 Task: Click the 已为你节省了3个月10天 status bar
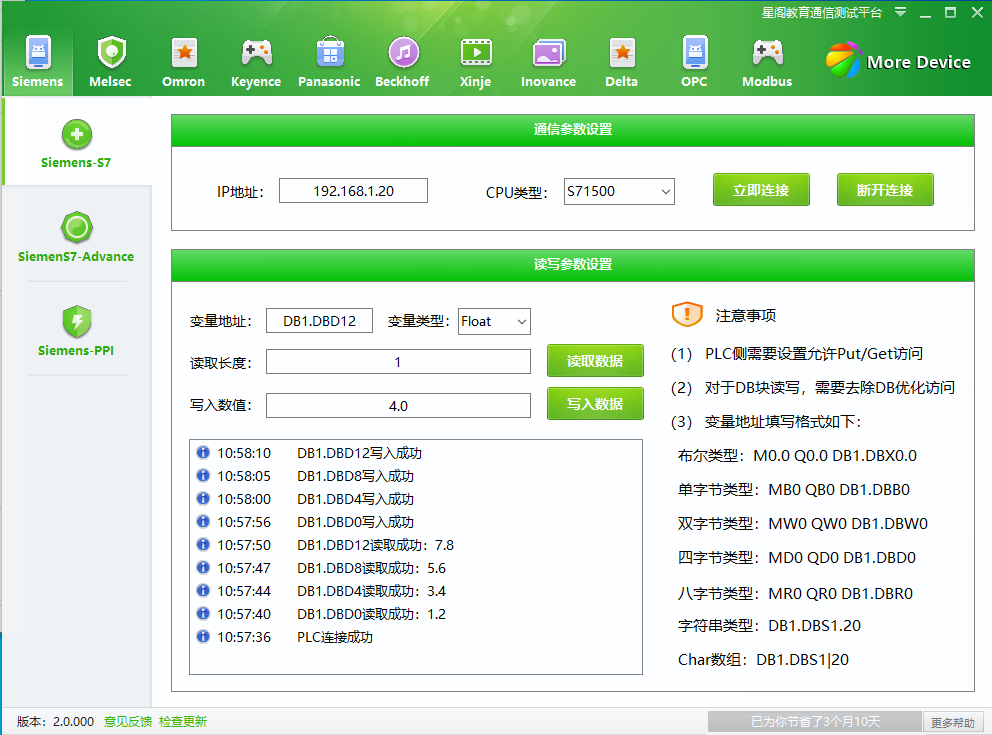(815, 722)
